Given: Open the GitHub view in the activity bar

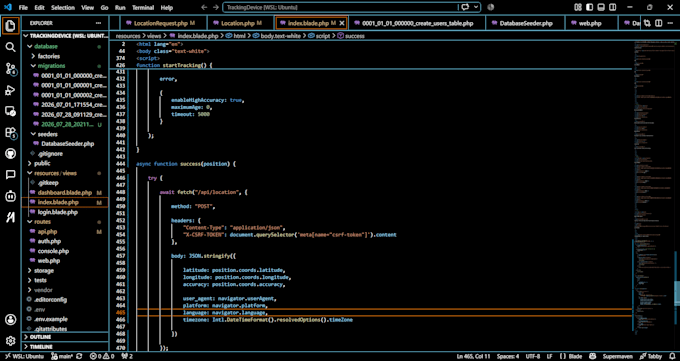Looking at the screenshot, I should [x=10, y=154].
